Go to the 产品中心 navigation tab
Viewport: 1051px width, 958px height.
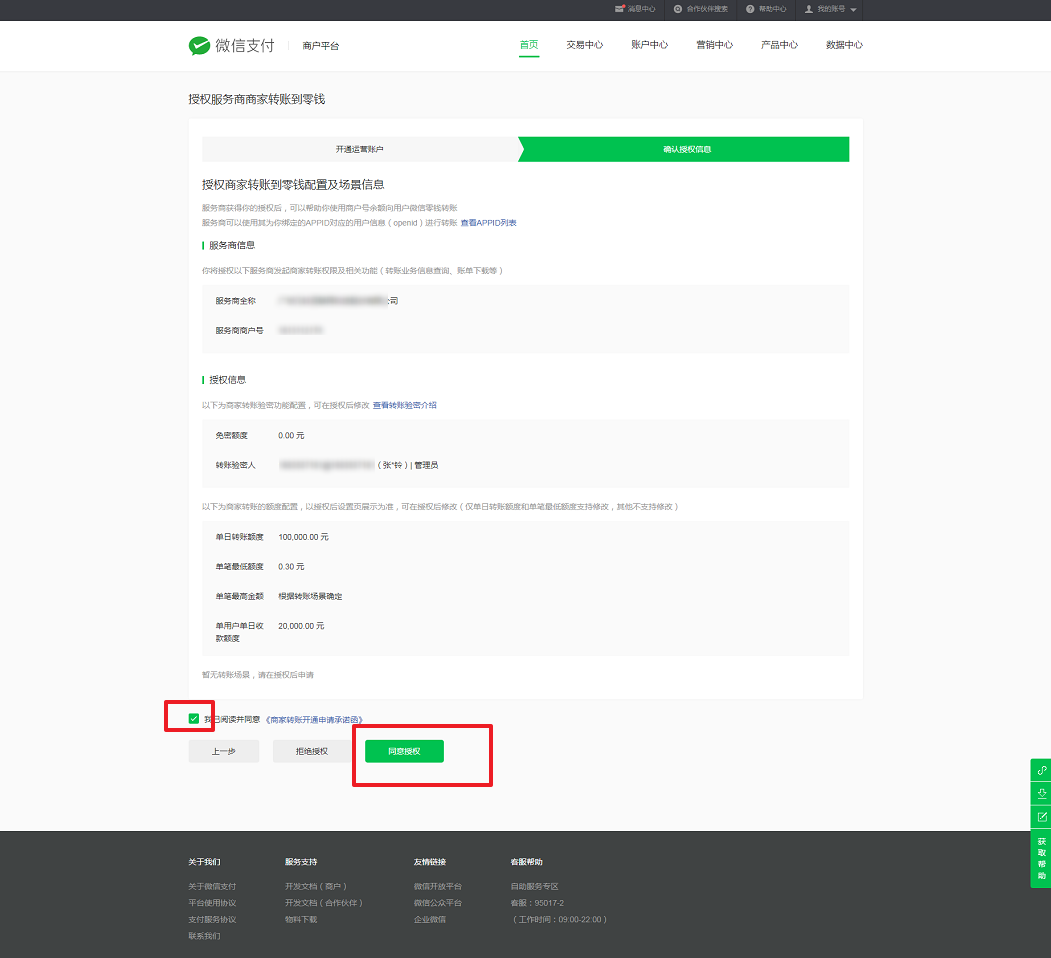click(x=779, y=45)
